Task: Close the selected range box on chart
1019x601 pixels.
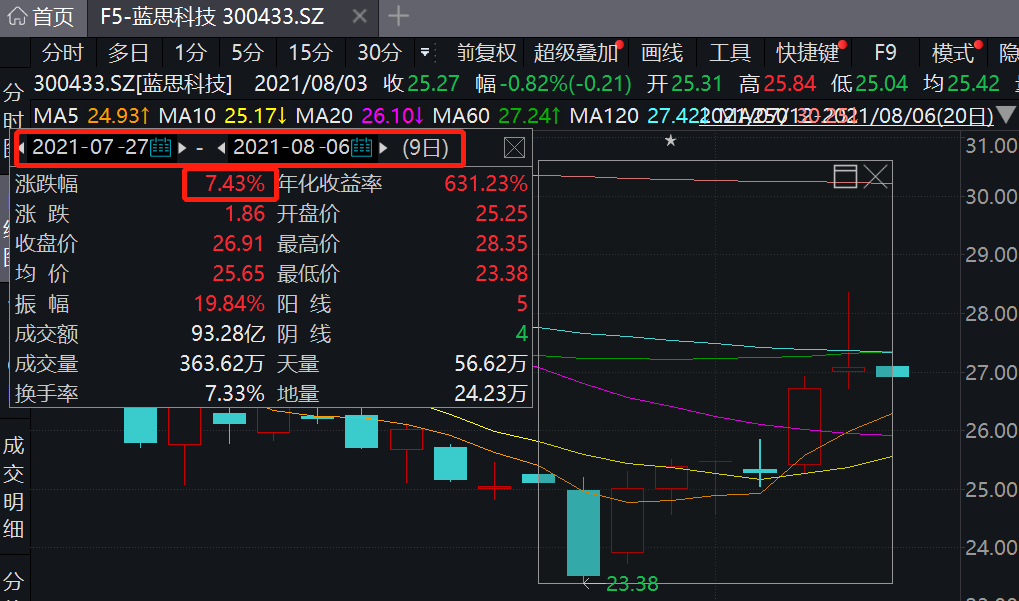Action: [x=875, y=176]
